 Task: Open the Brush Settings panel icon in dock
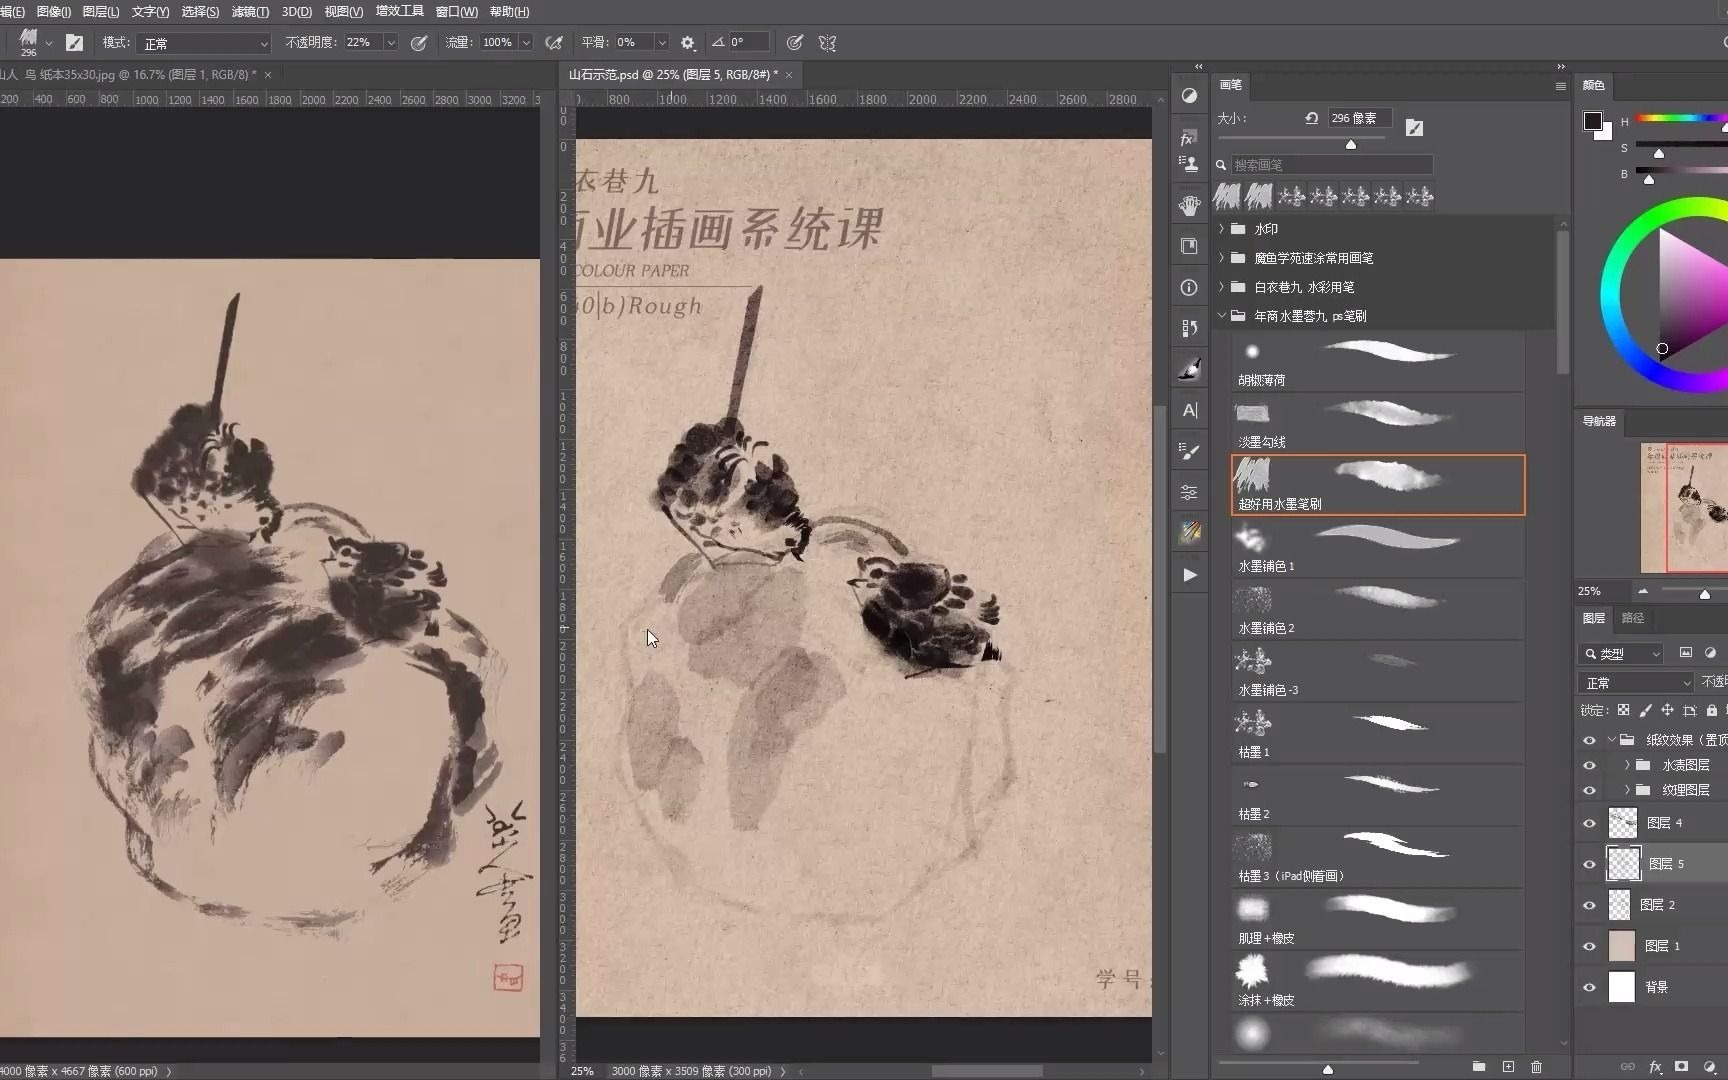click(x=1189, y=451)
